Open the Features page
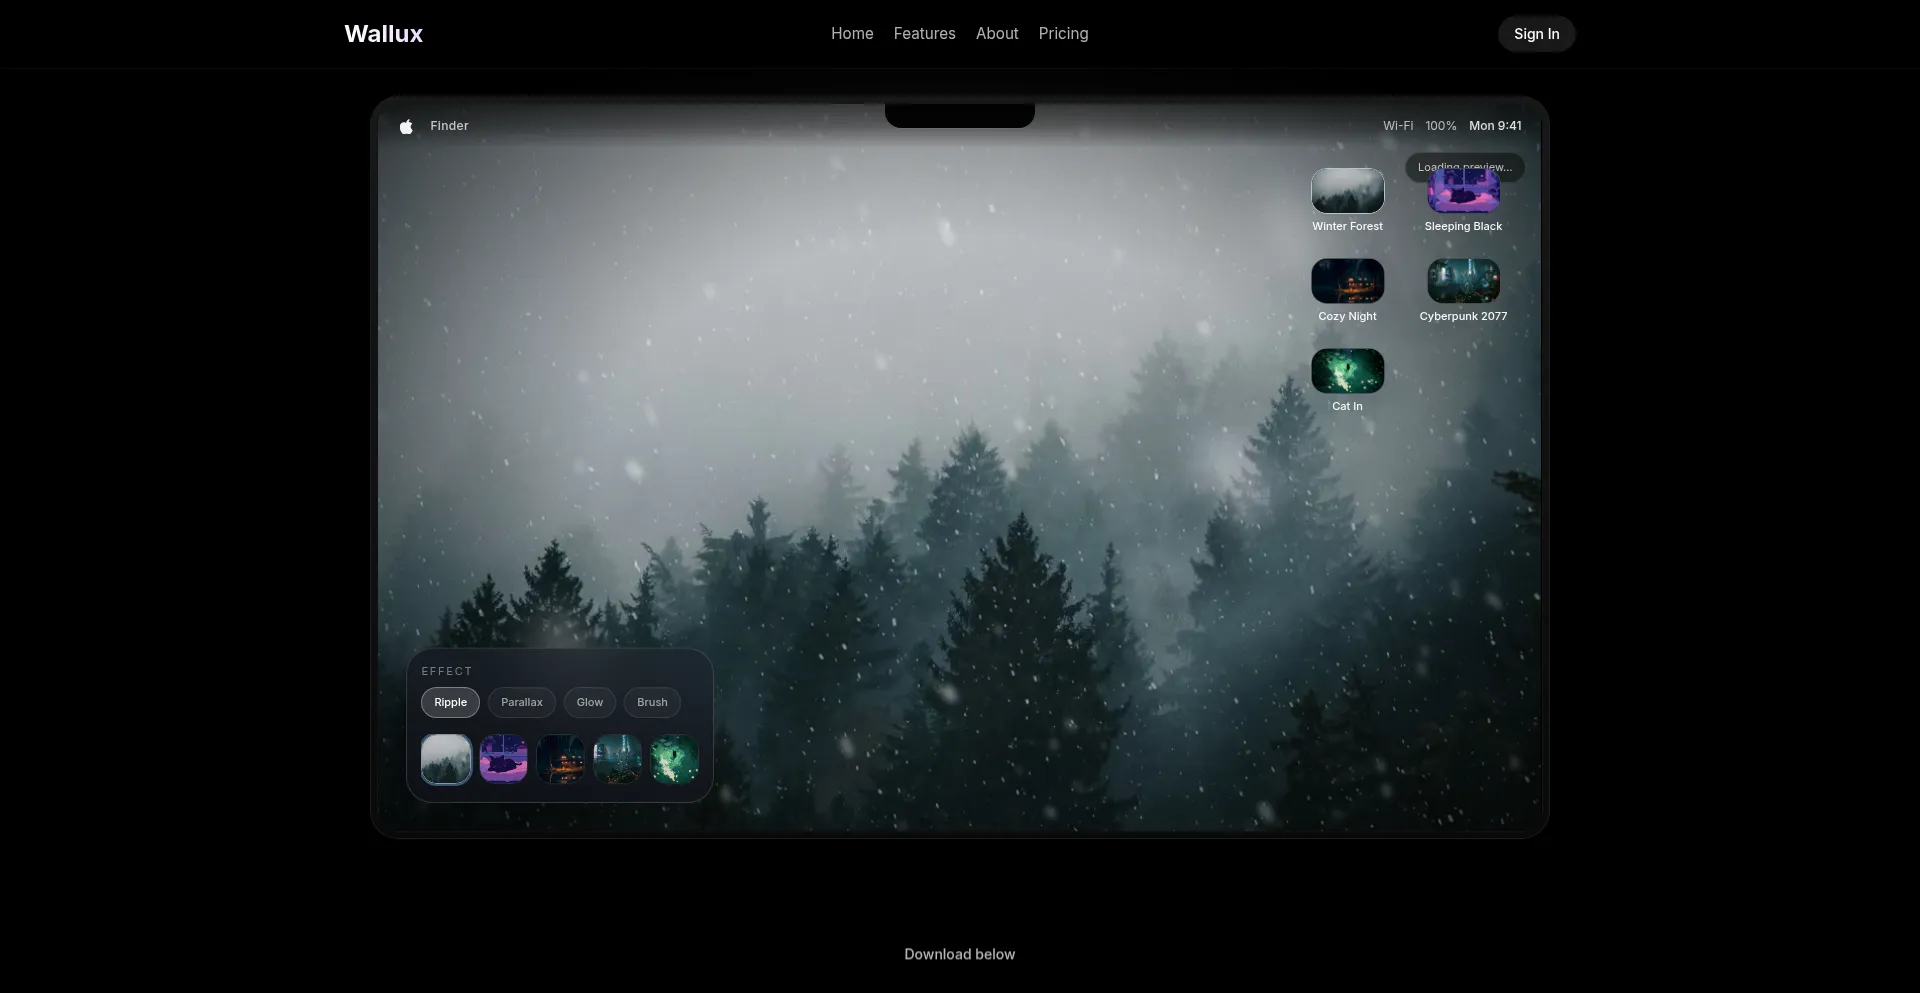This screenshot has width=1920, height=993. click(x=924, y=34)
